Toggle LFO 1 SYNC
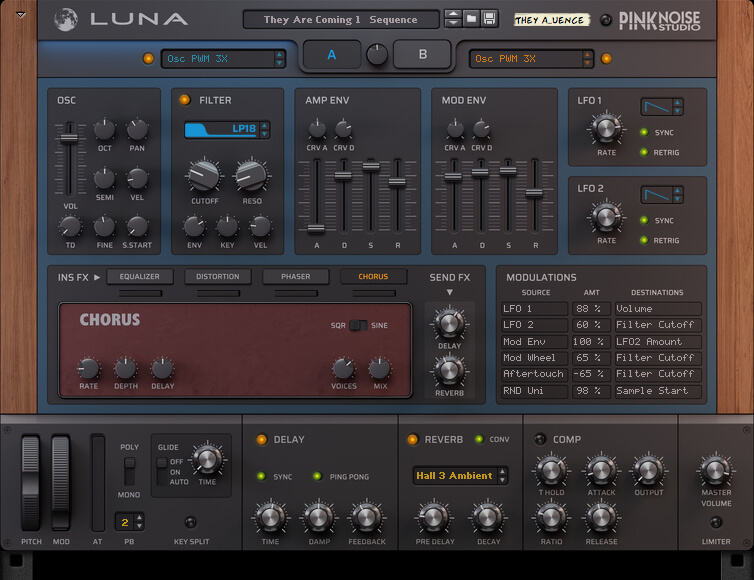This screenshot has height=580, width=754. (644, 132)
